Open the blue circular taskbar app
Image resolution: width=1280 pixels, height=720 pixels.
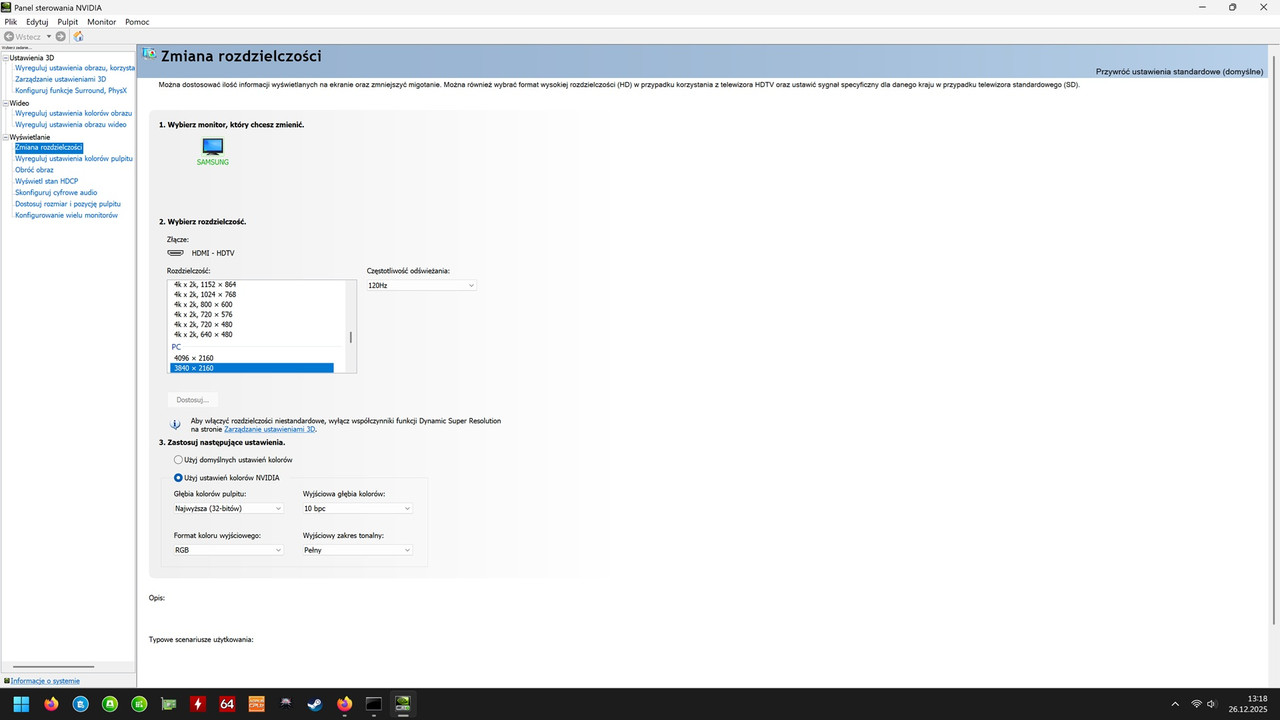click(81, 704)
